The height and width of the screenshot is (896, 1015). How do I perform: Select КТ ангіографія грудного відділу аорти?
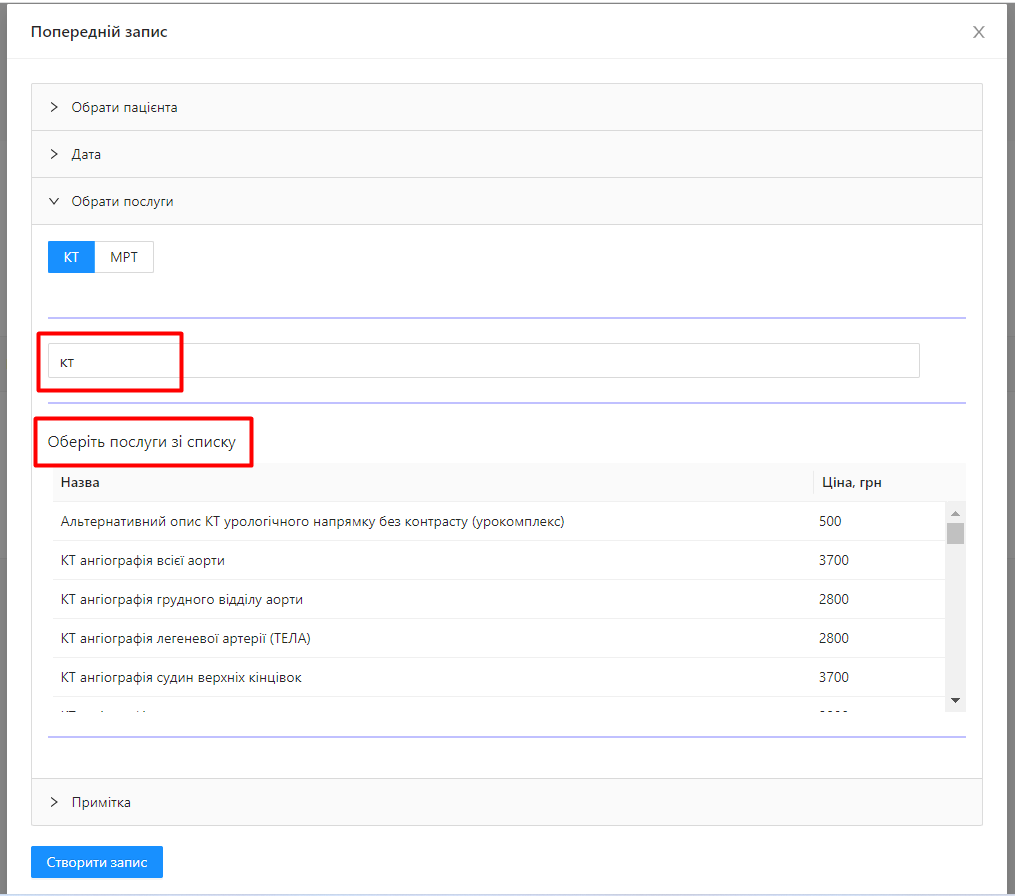pyautogui.click(x=182, y=599)
